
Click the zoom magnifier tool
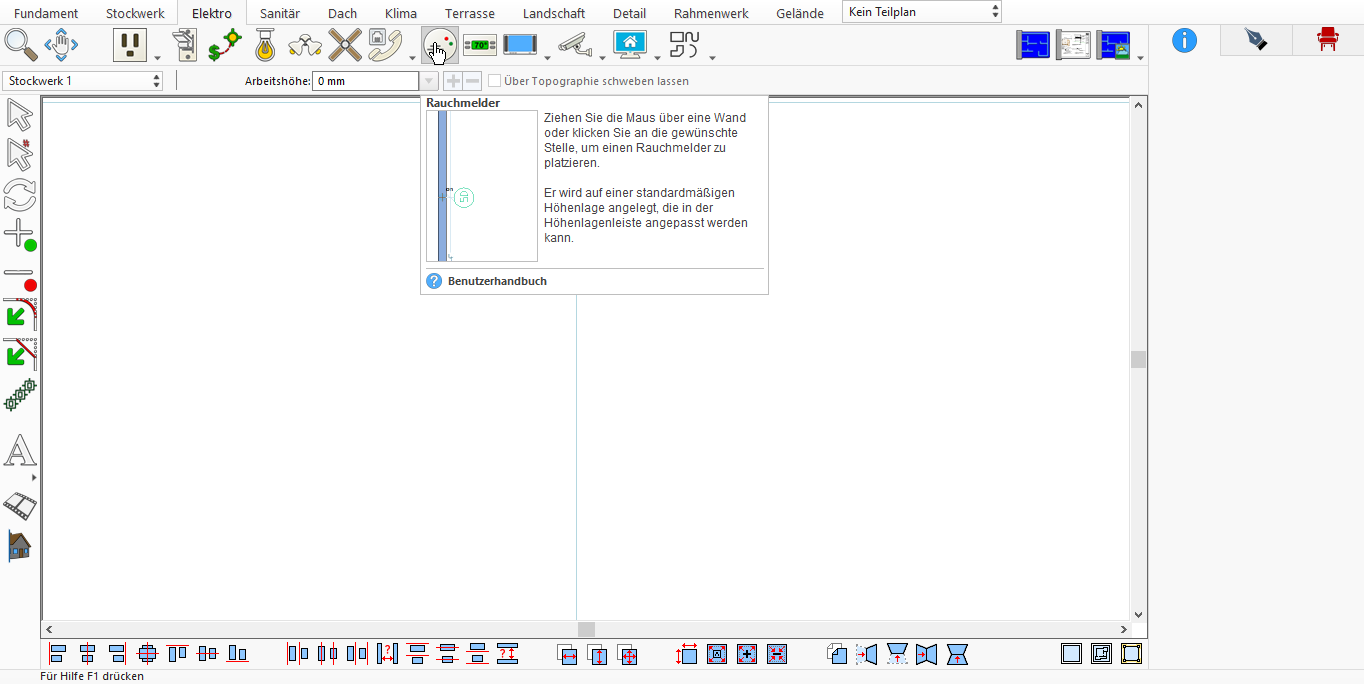(20, 44)
